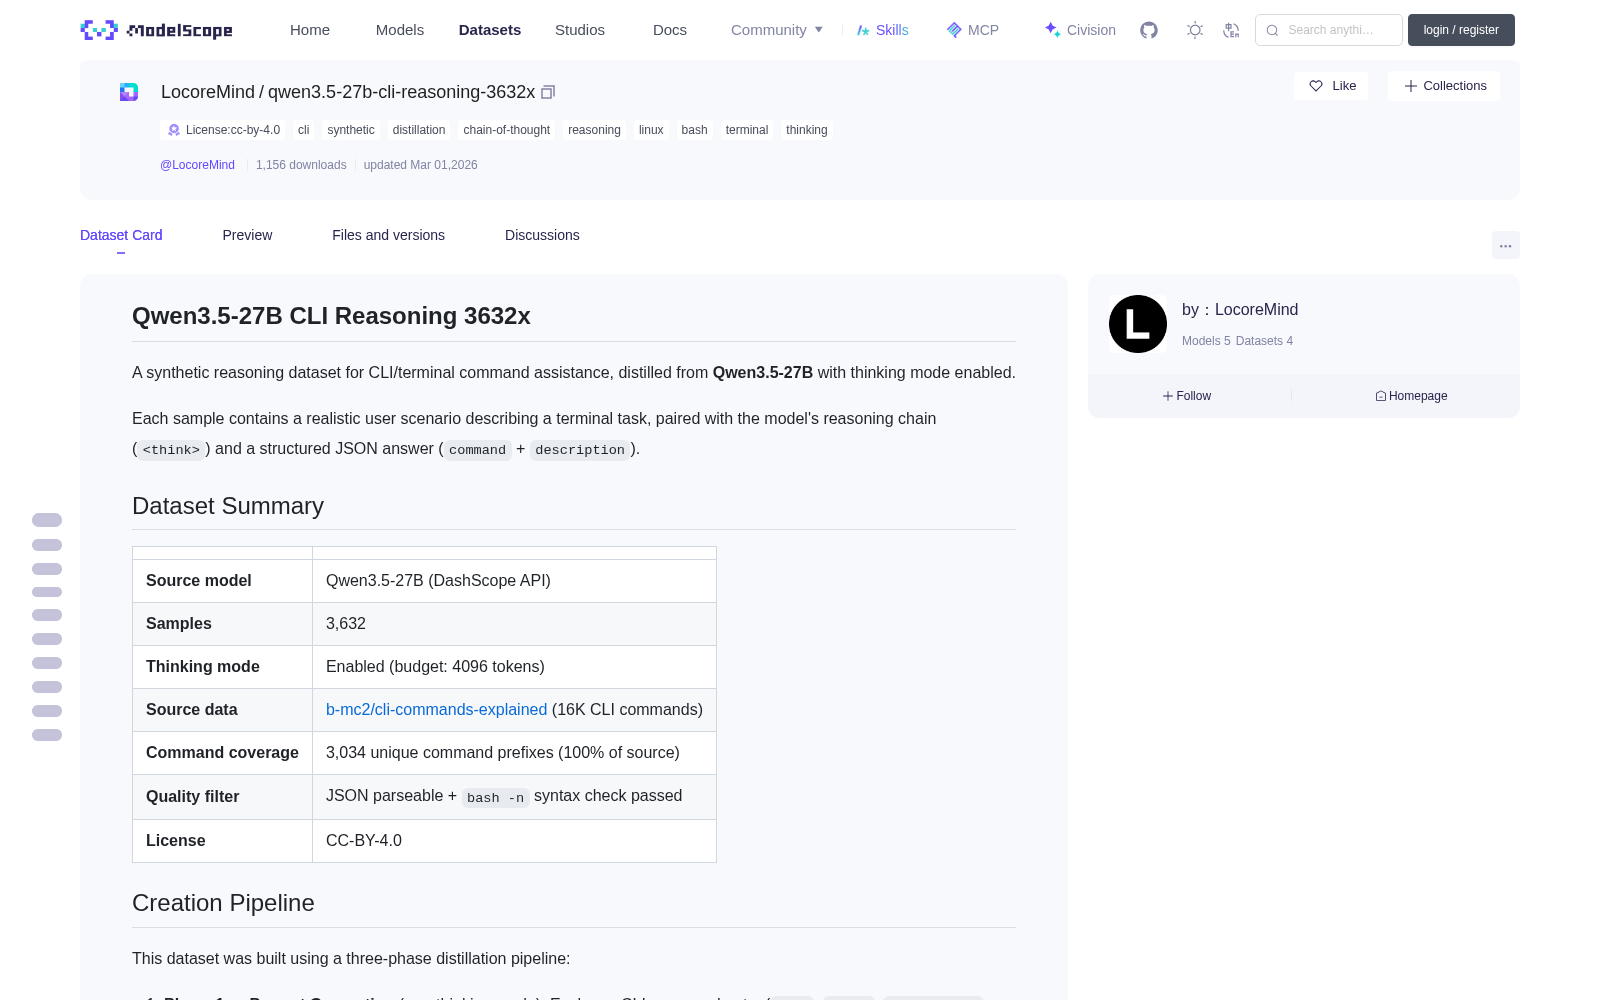The height and width of the screenshot is (1000, 1600).
Task: Click the distillation tag
Action: tap(419, 130)
